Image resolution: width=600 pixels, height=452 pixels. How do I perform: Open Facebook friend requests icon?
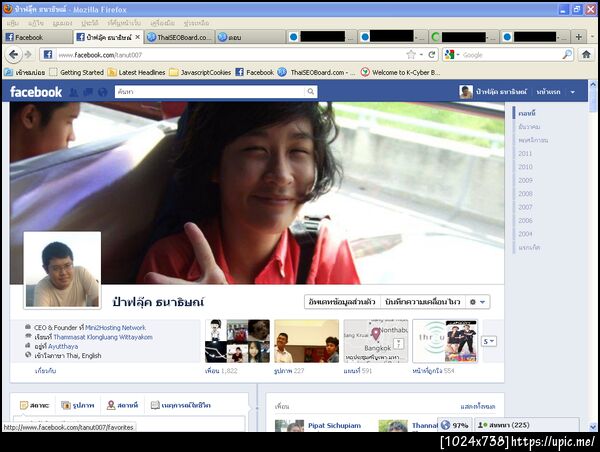[x=73, y=92]
